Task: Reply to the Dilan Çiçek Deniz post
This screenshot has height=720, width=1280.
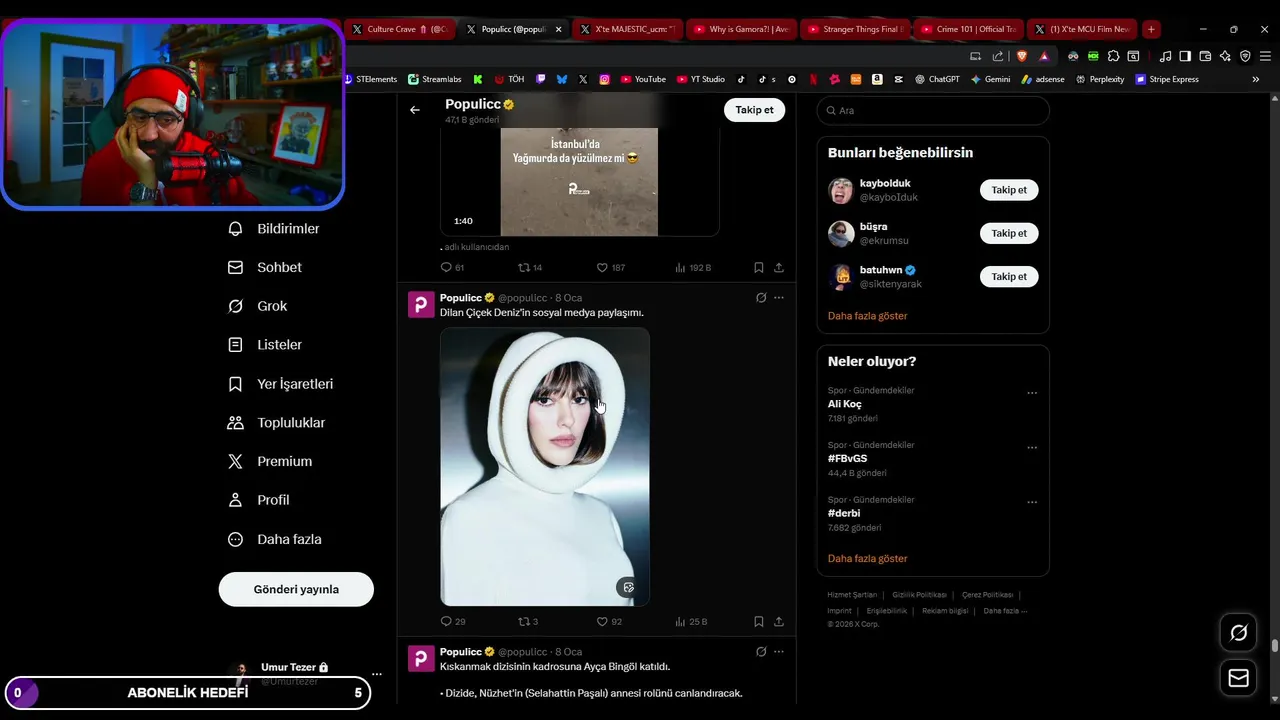Action: pos(452,622)
